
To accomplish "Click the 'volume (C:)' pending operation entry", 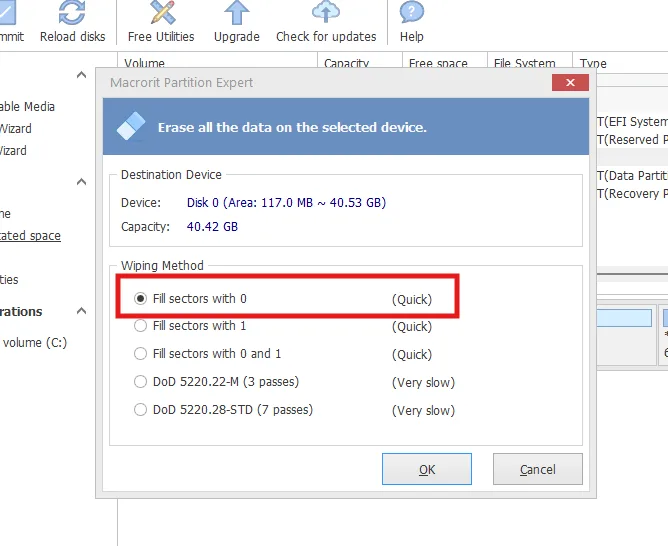I will click(35, 342).
